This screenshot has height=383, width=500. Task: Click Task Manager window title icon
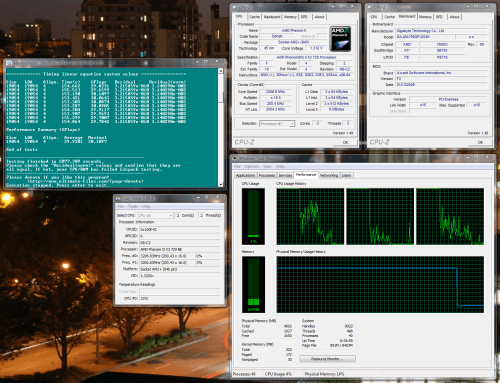coord(235,158)
